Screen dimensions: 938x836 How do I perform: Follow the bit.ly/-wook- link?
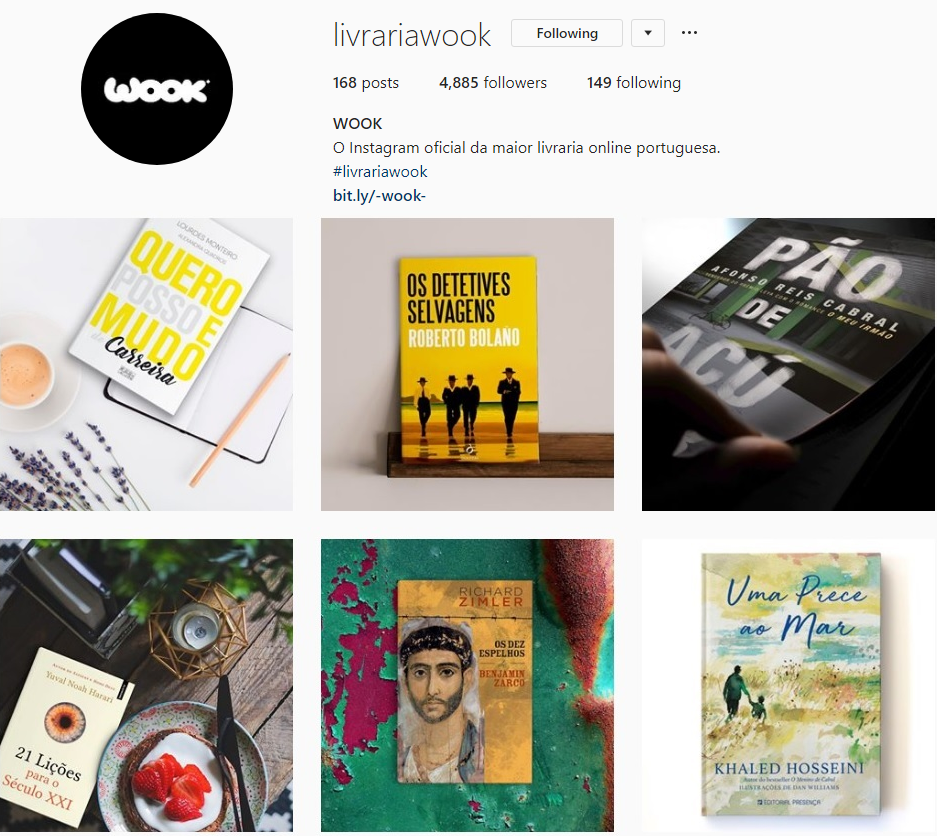click(x=379, y=196)
